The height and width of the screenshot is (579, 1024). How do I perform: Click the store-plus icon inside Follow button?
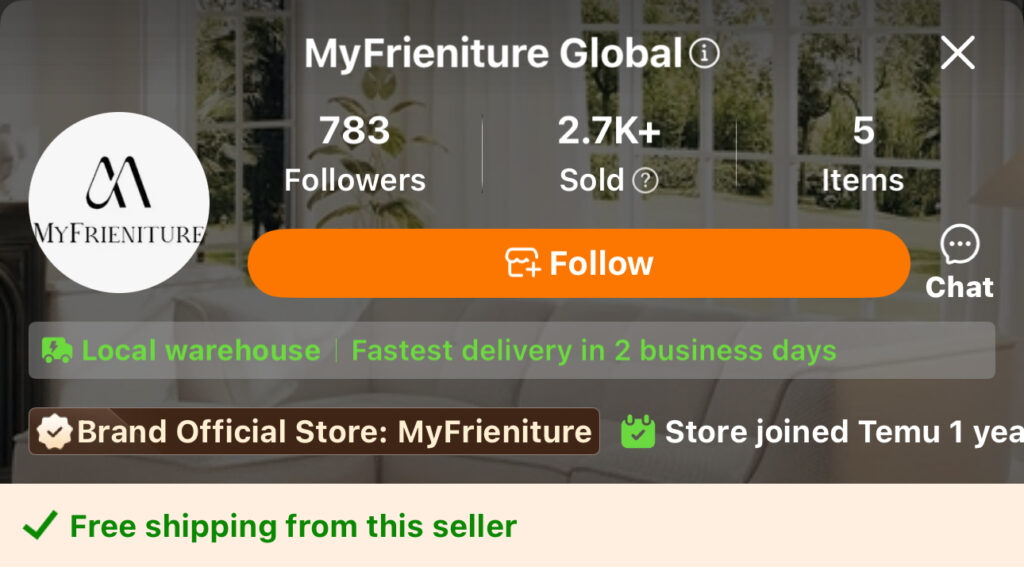tap(523, 263)
